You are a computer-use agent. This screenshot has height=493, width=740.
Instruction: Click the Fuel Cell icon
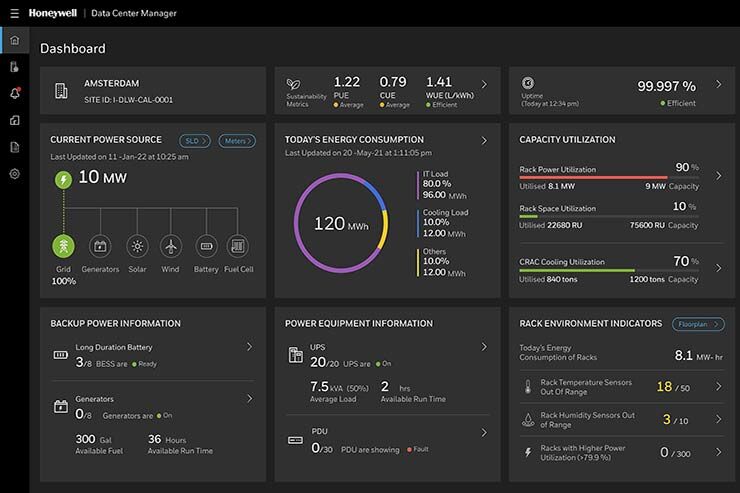point(237,246)
